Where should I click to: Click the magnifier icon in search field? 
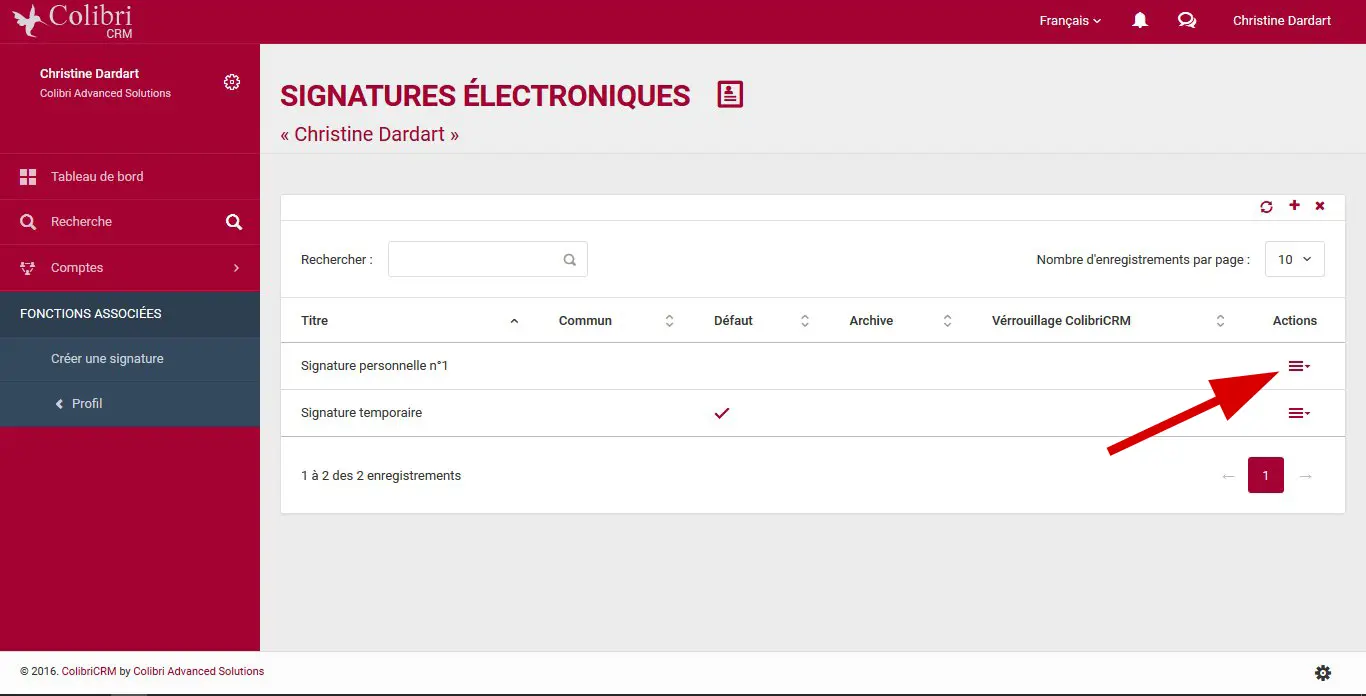point(569,260)
